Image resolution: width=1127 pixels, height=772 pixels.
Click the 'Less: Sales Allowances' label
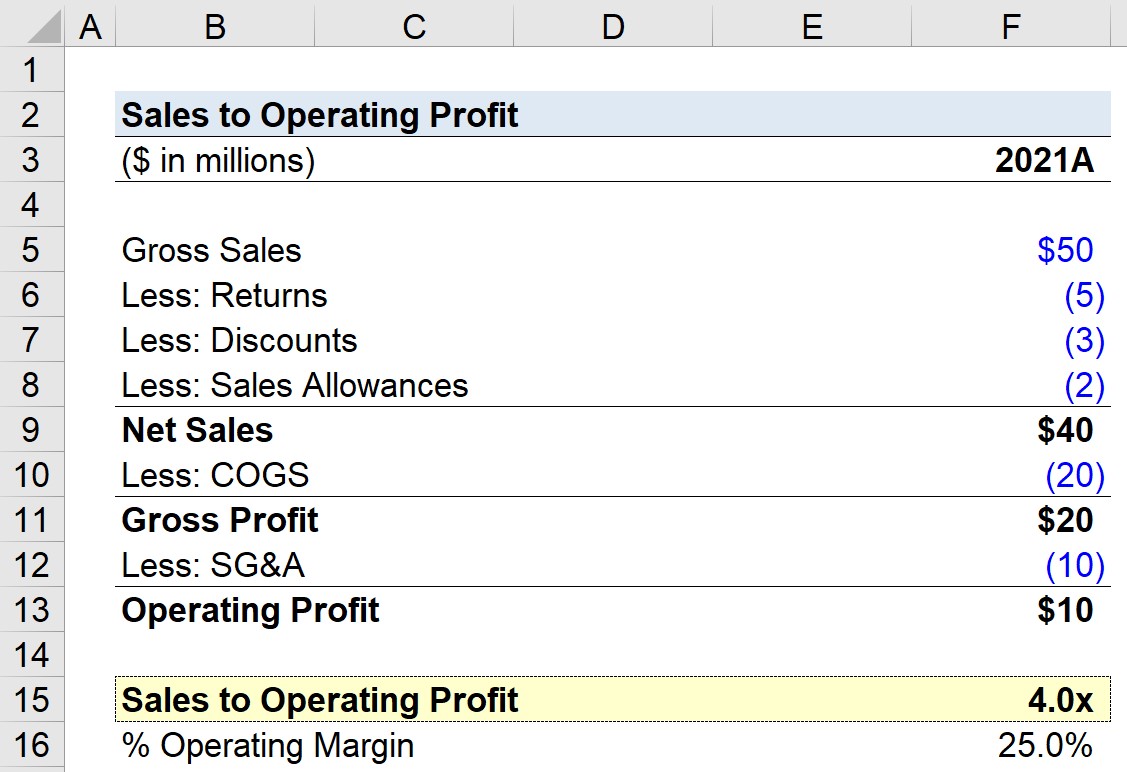coord(295,385)
